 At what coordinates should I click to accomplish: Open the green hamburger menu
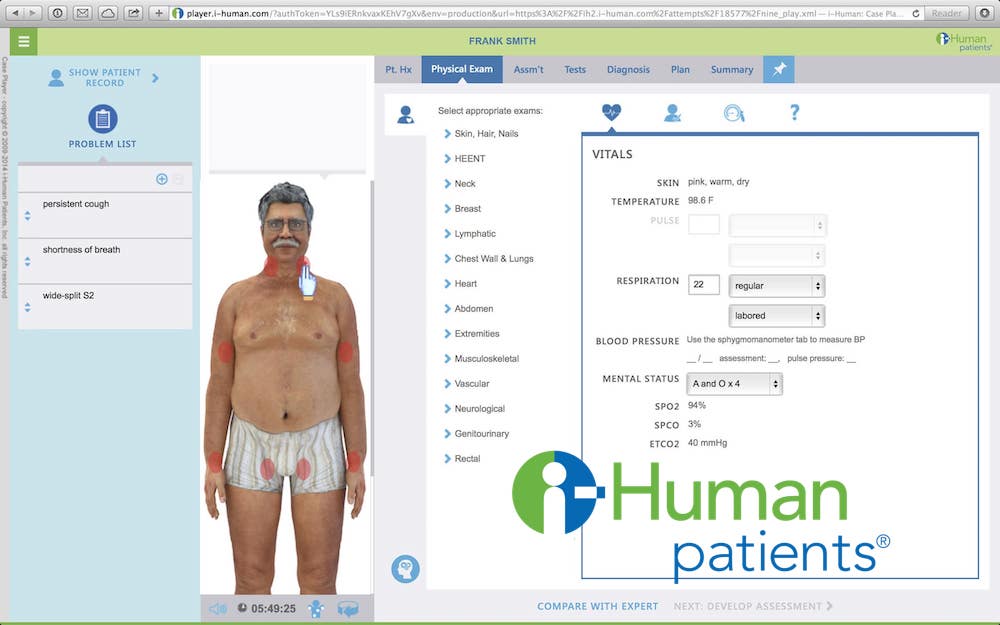coord(24,42)
